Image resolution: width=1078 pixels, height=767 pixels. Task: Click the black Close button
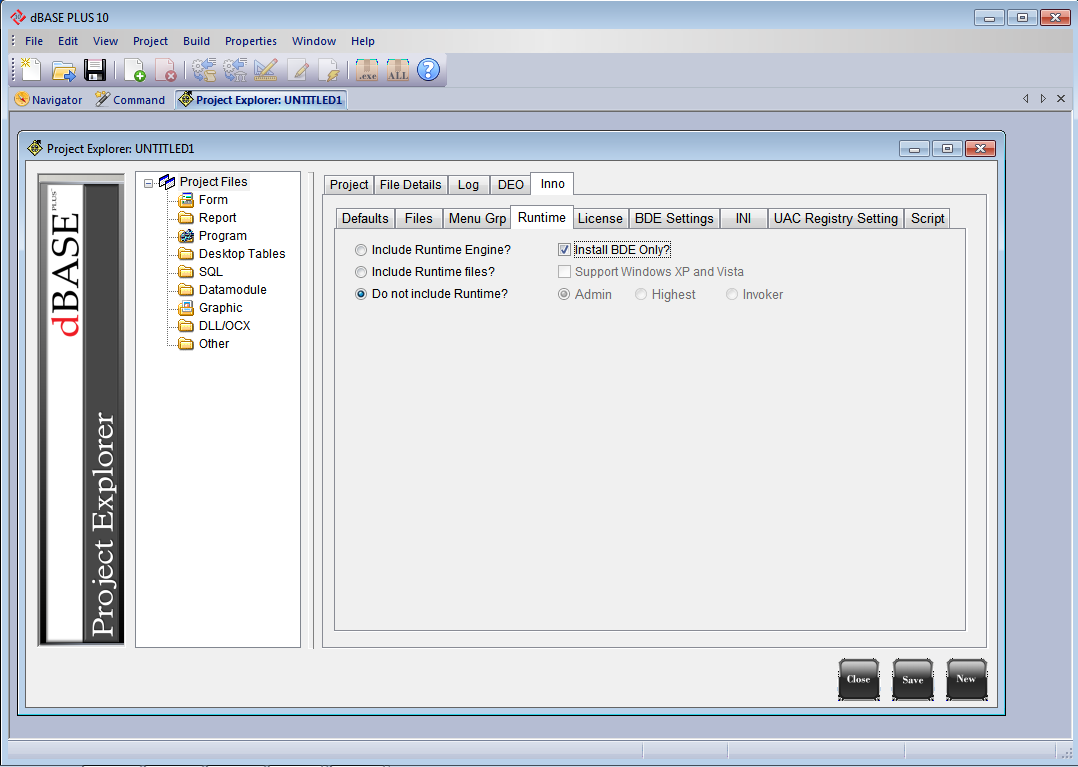coord(859,679)
